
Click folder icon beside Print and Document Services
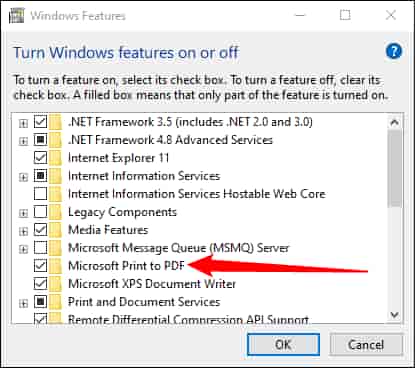(x=55, y=301)
